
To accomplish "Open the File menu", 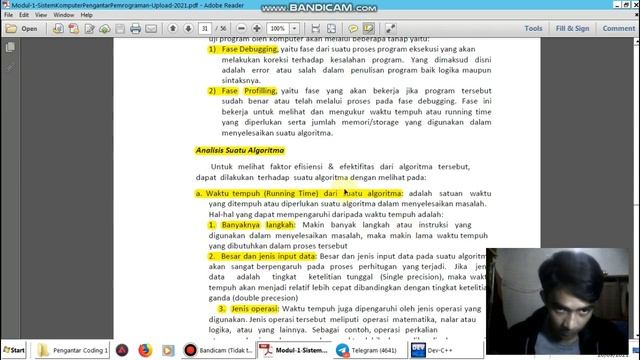I will (x=9, y=15).
